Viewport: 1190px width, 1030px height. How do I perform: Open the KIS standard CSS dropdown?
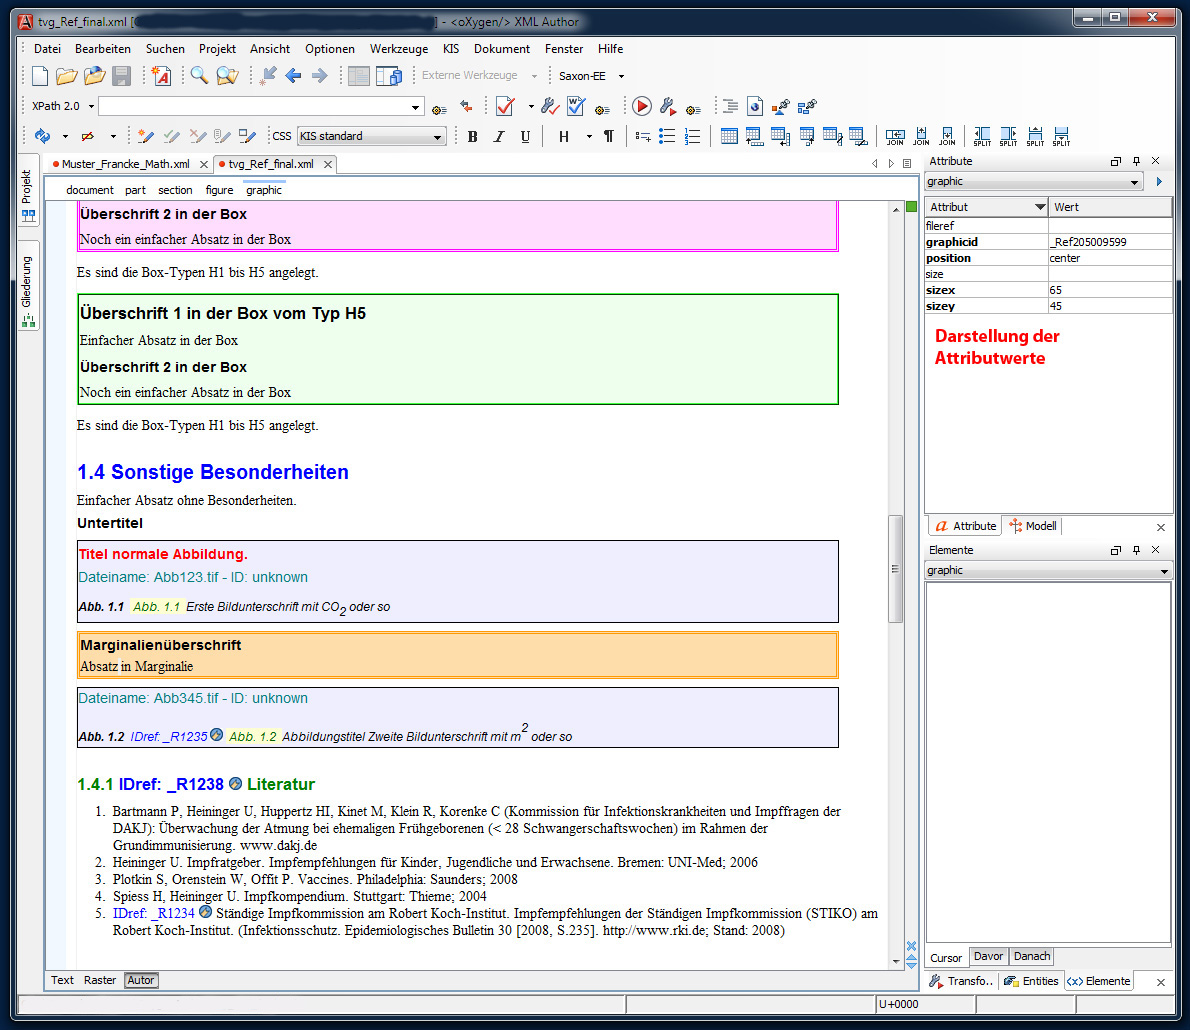coord(371,136)
